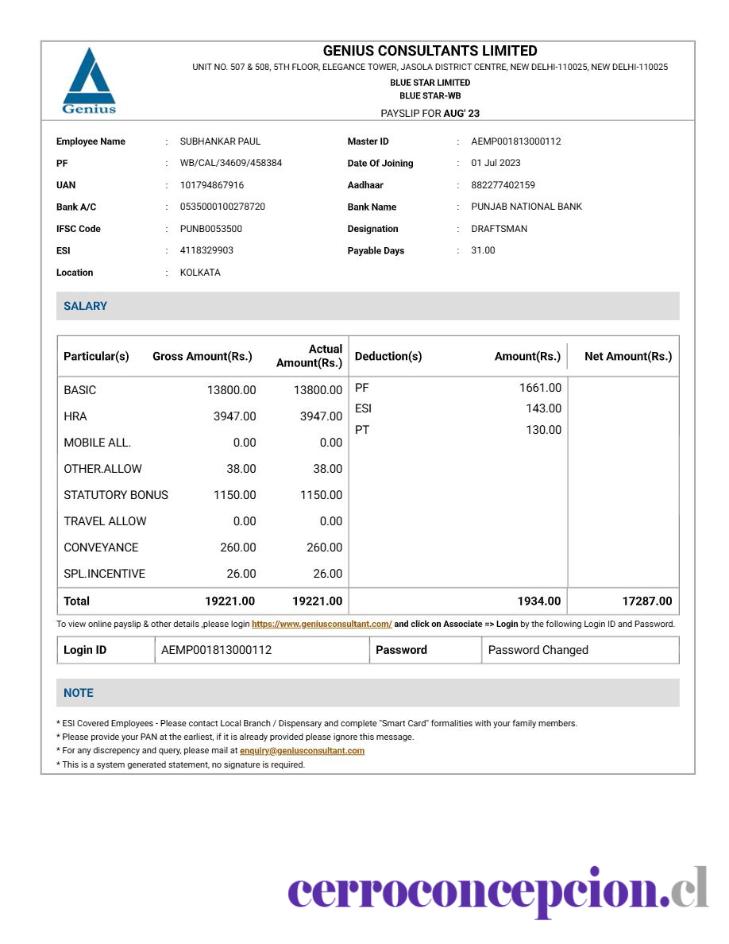Screen dimensions: 729x944
Task: Click date of joining 01 Jul 2023
Action: (x=495, y=163)
